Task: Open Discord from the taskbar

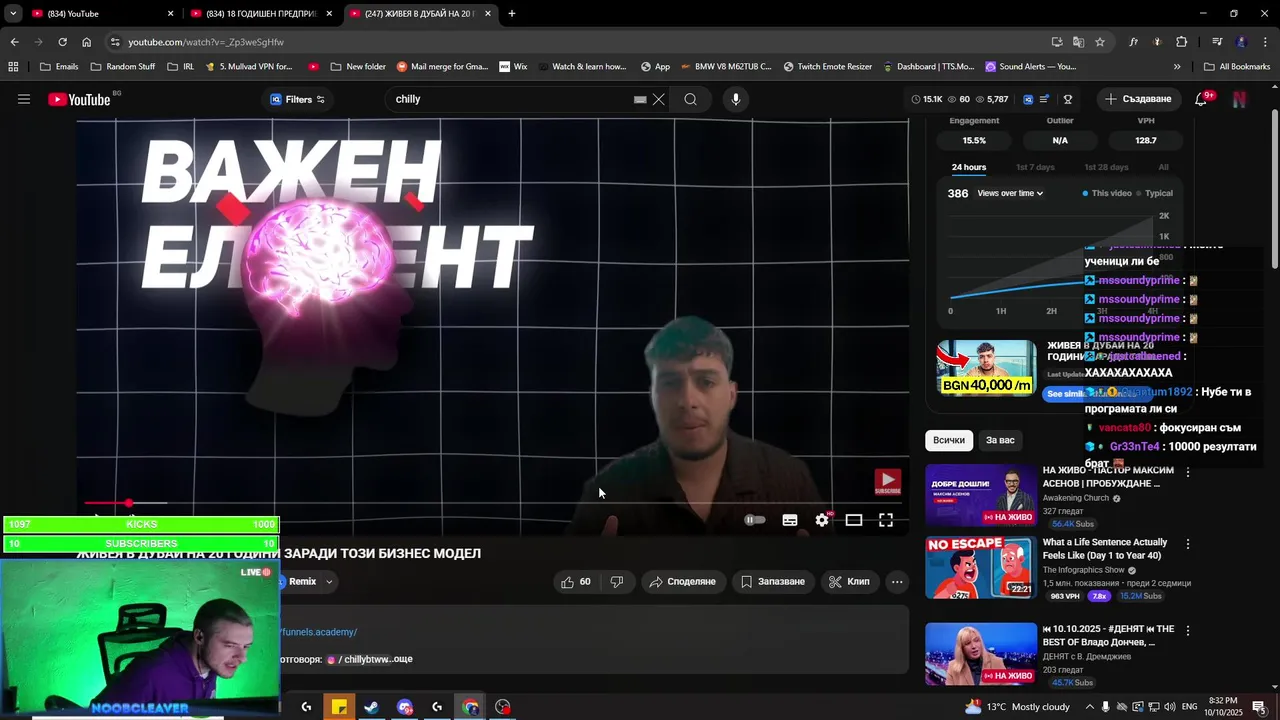Action: pos(405,707)
